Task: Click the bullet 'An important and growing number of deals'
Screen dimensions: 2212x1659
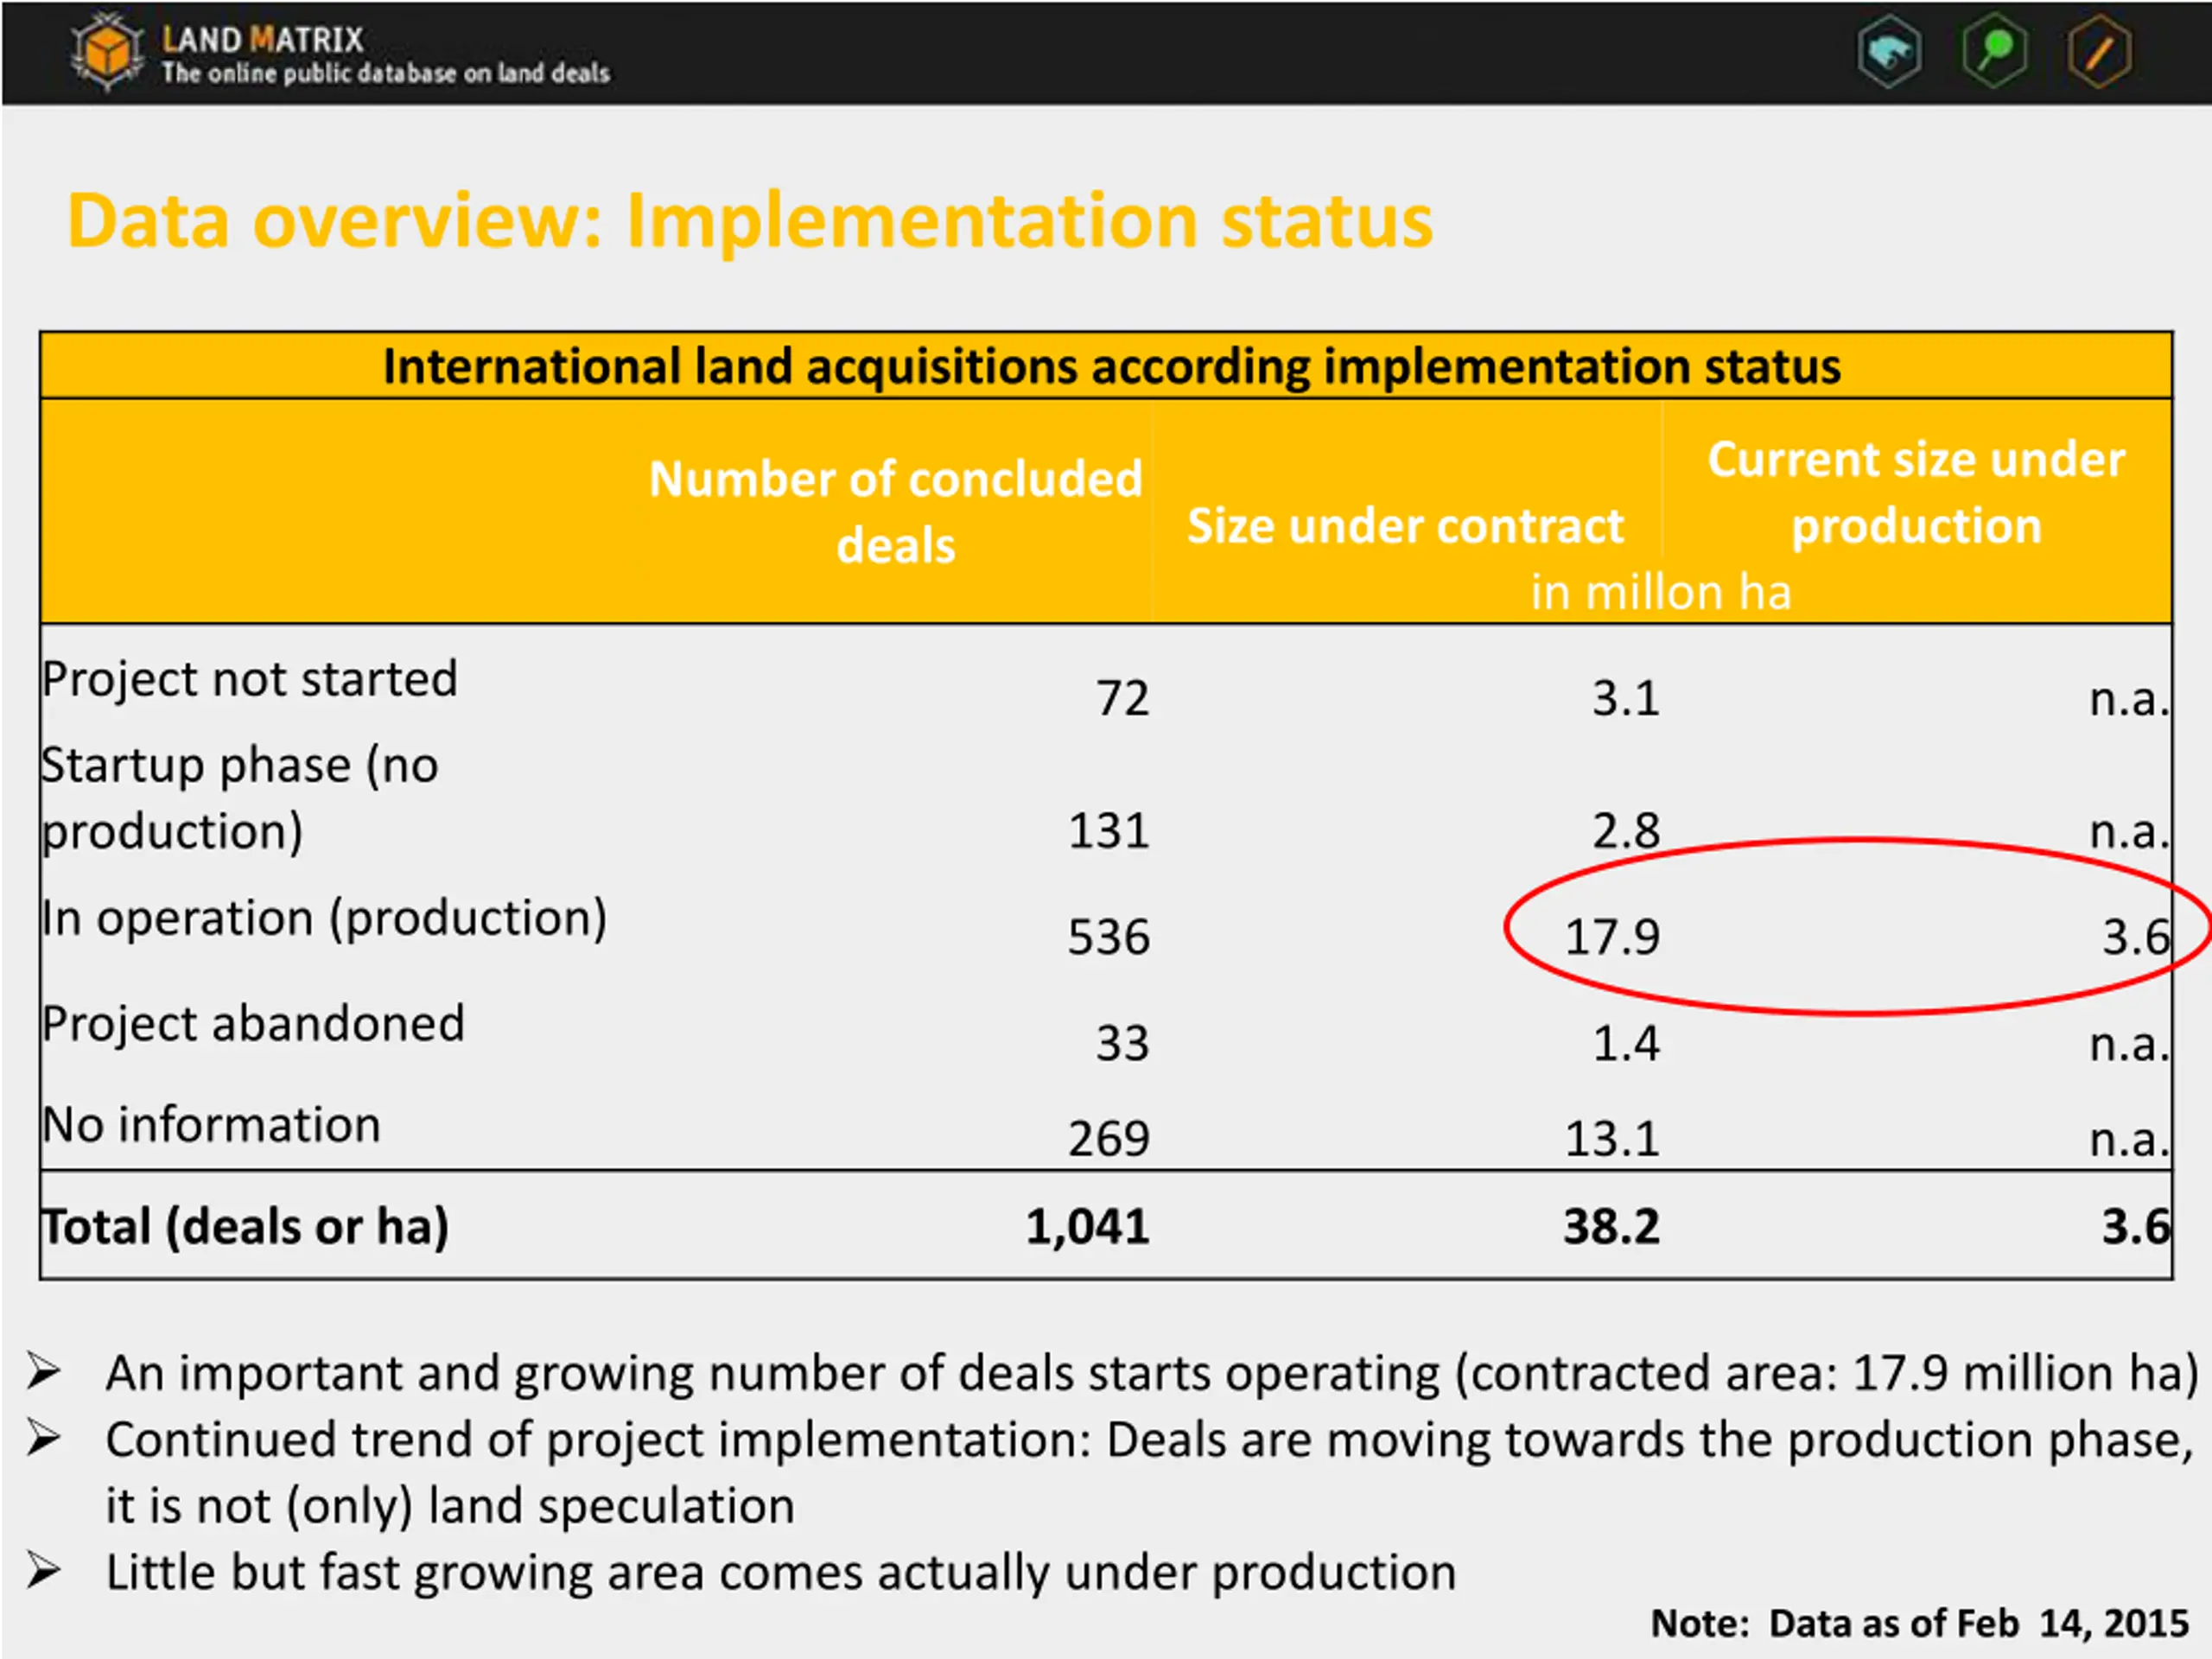Action: pyautogui.click(x=1152, y=1373)
